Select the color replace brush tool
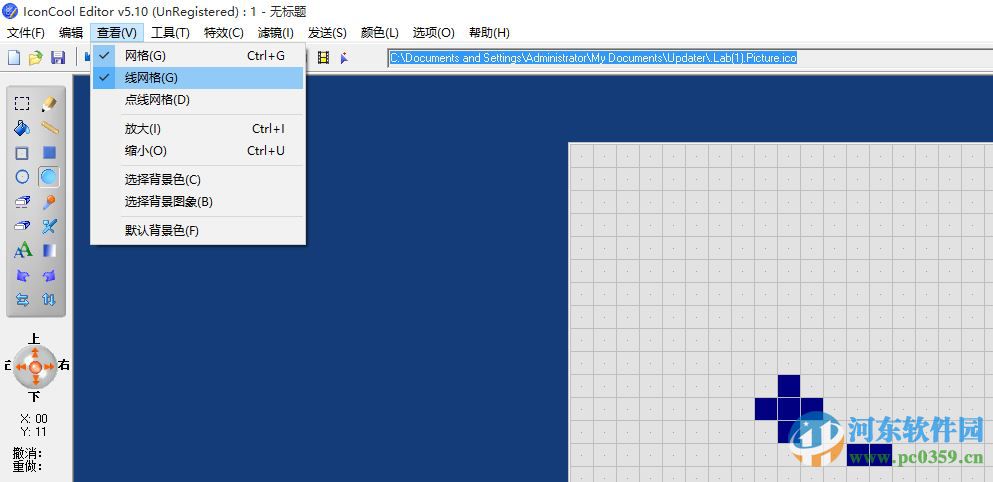The width and height of the screenshot is (993, 482). [49, 226]
